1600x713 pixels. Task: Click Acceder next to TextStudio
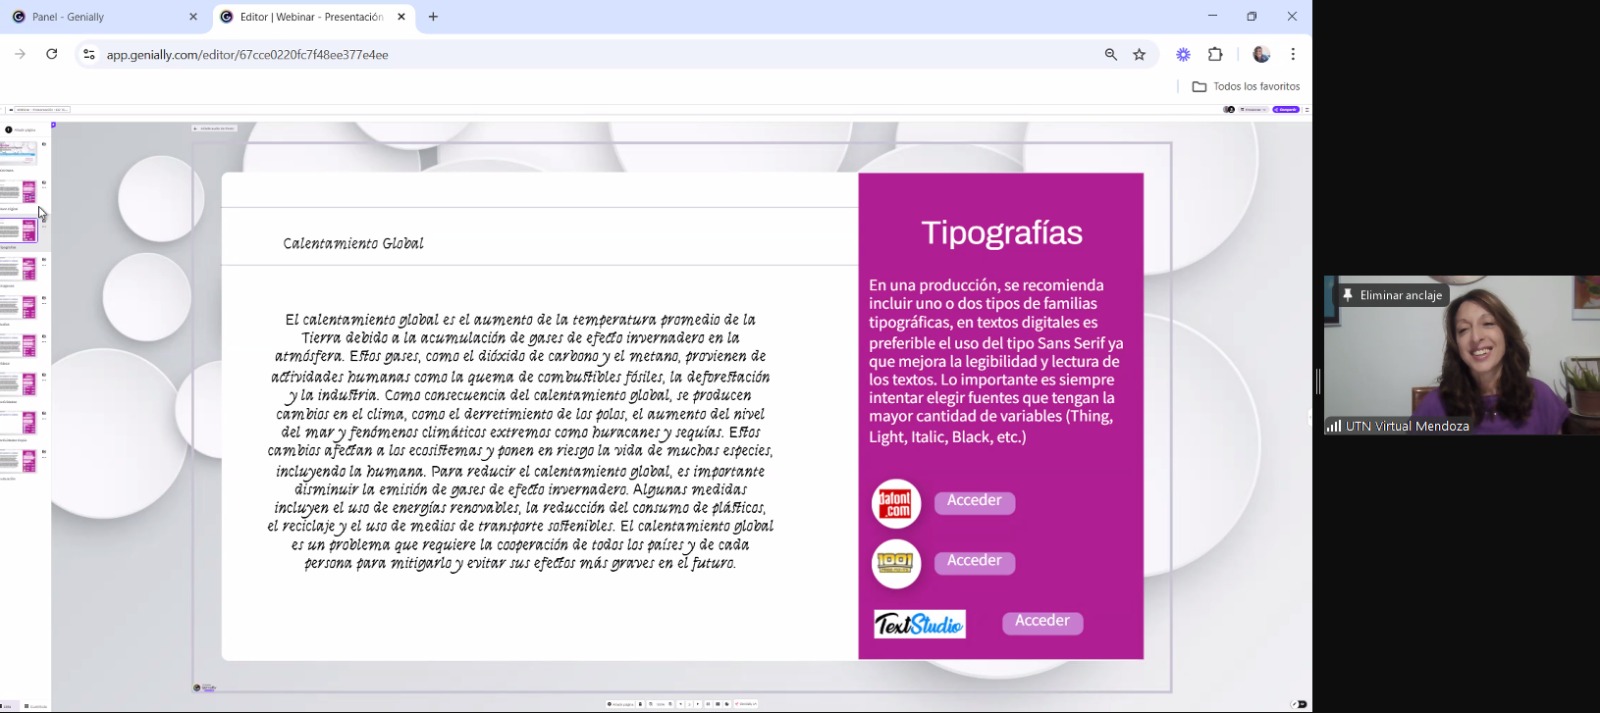click(1042, 621)
